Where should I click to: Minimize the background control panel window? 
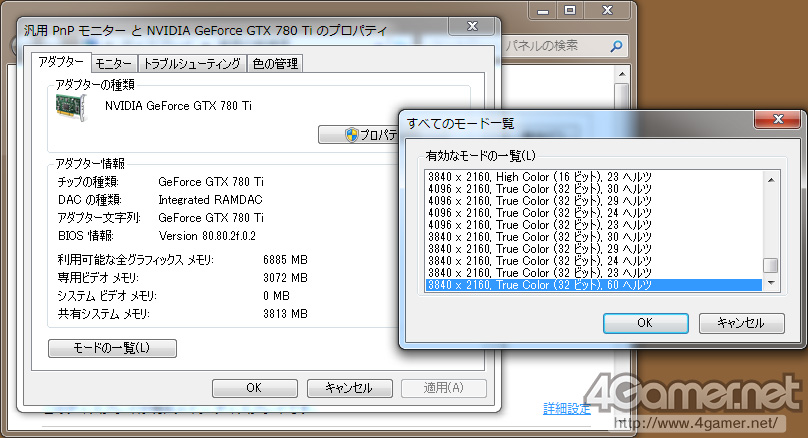pos(543,10)
